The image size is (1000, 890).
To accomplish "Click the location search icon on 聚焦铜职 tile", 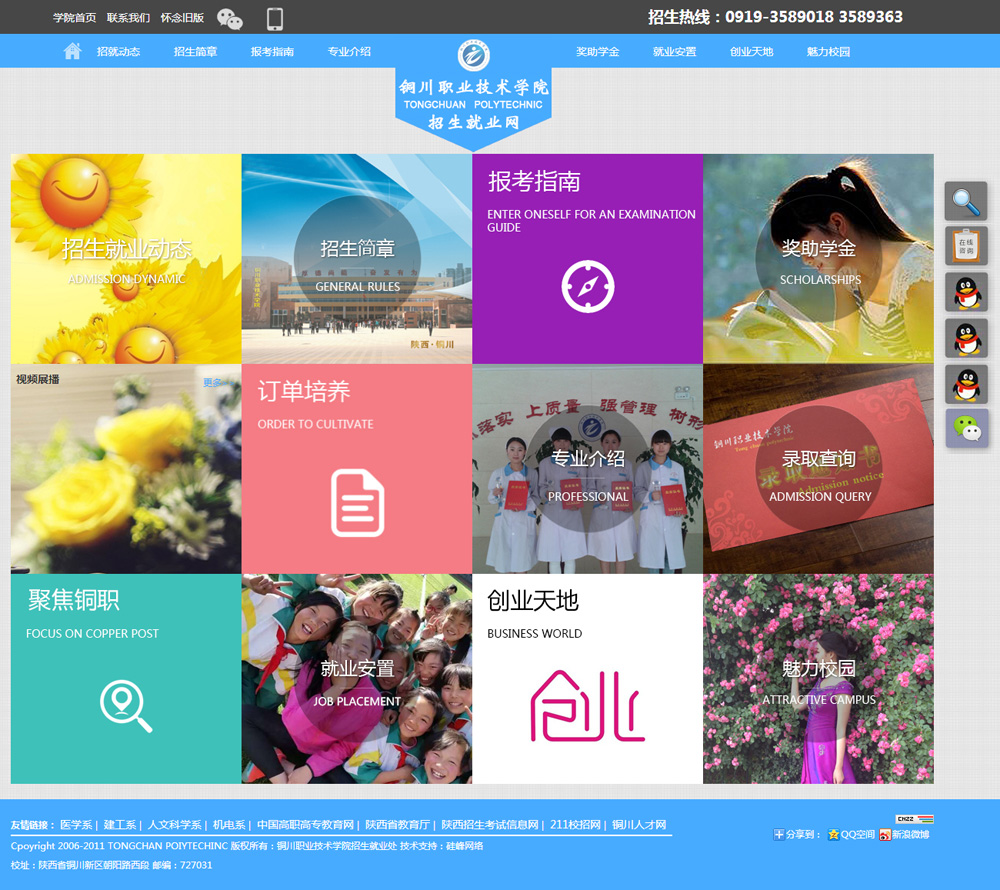I will [x=126, y=705].
